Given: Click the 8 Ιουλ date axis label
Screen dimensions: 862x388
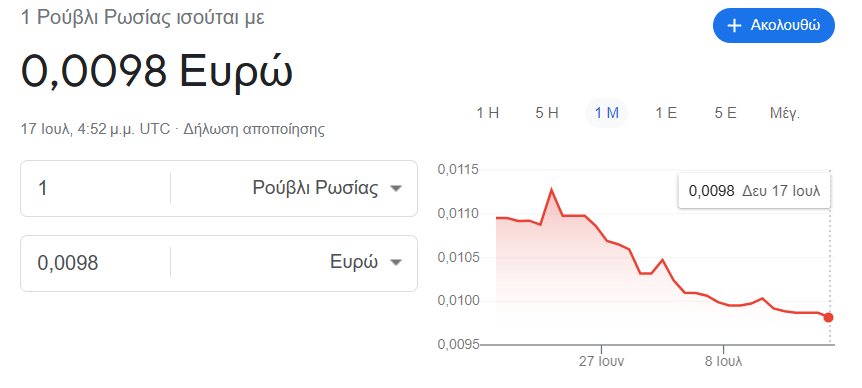Looking at the screenshot, I should 723,362.
